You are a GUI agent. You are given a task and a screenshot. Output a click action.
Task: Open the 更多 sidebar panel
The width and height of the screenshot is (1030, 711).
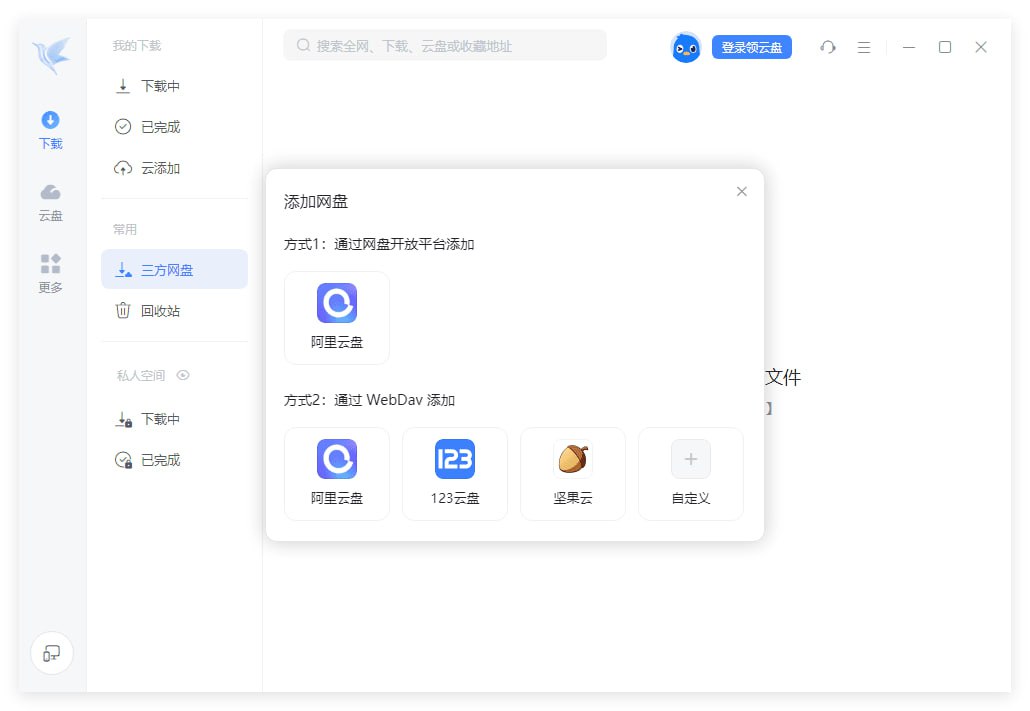(50, 273)
